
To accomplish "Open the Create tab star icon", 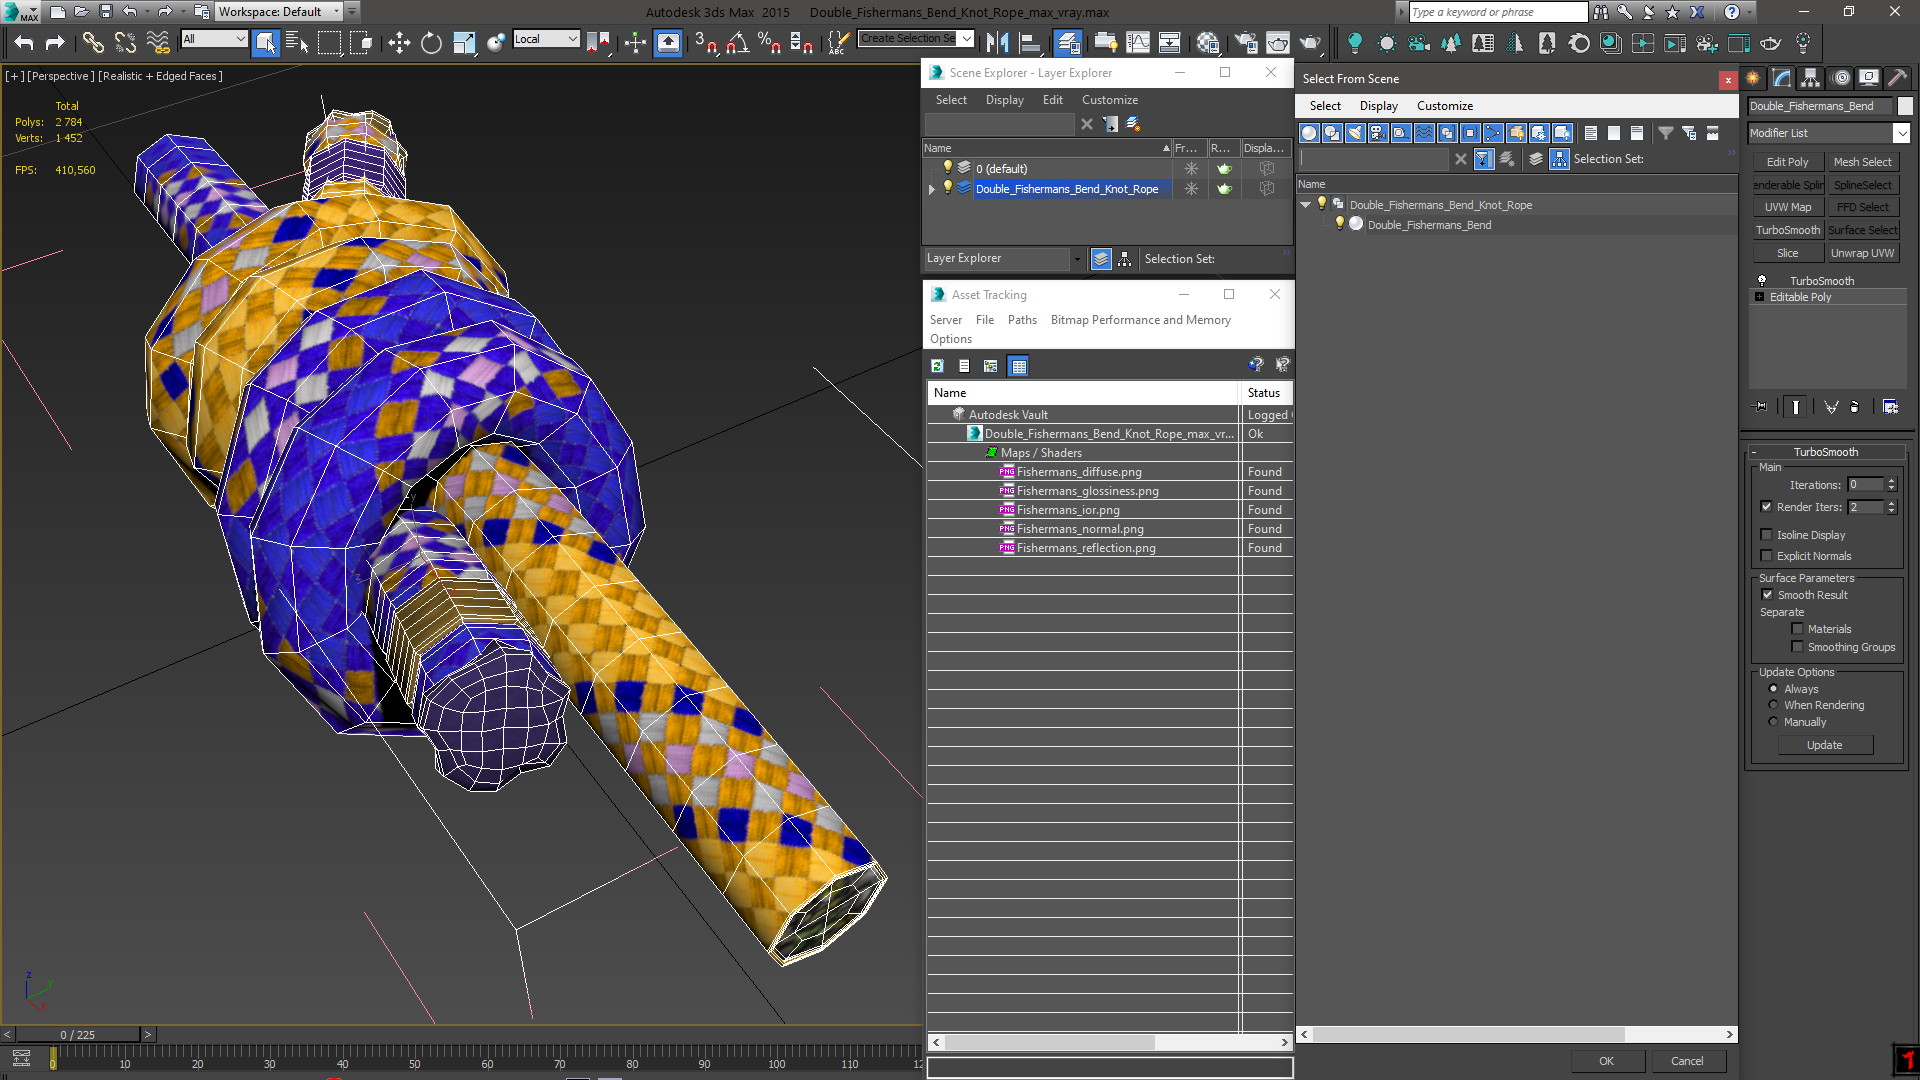I will click(x=1754, y=78).
